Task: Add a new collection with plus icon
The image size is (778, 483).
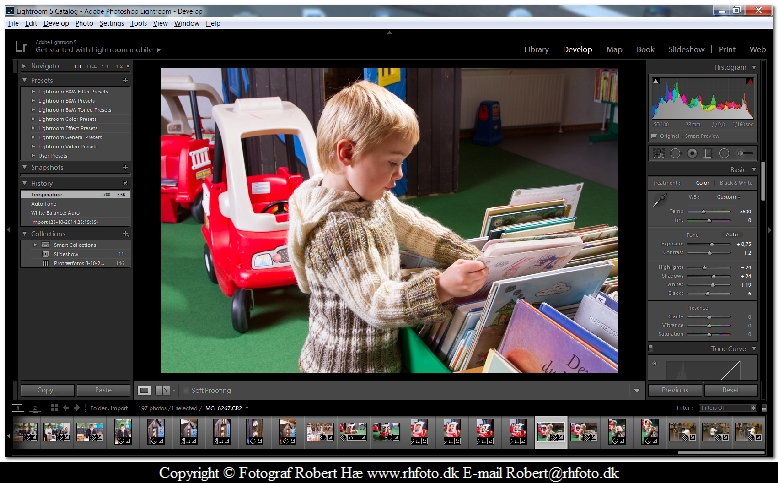Action: (x=126, y=233)
